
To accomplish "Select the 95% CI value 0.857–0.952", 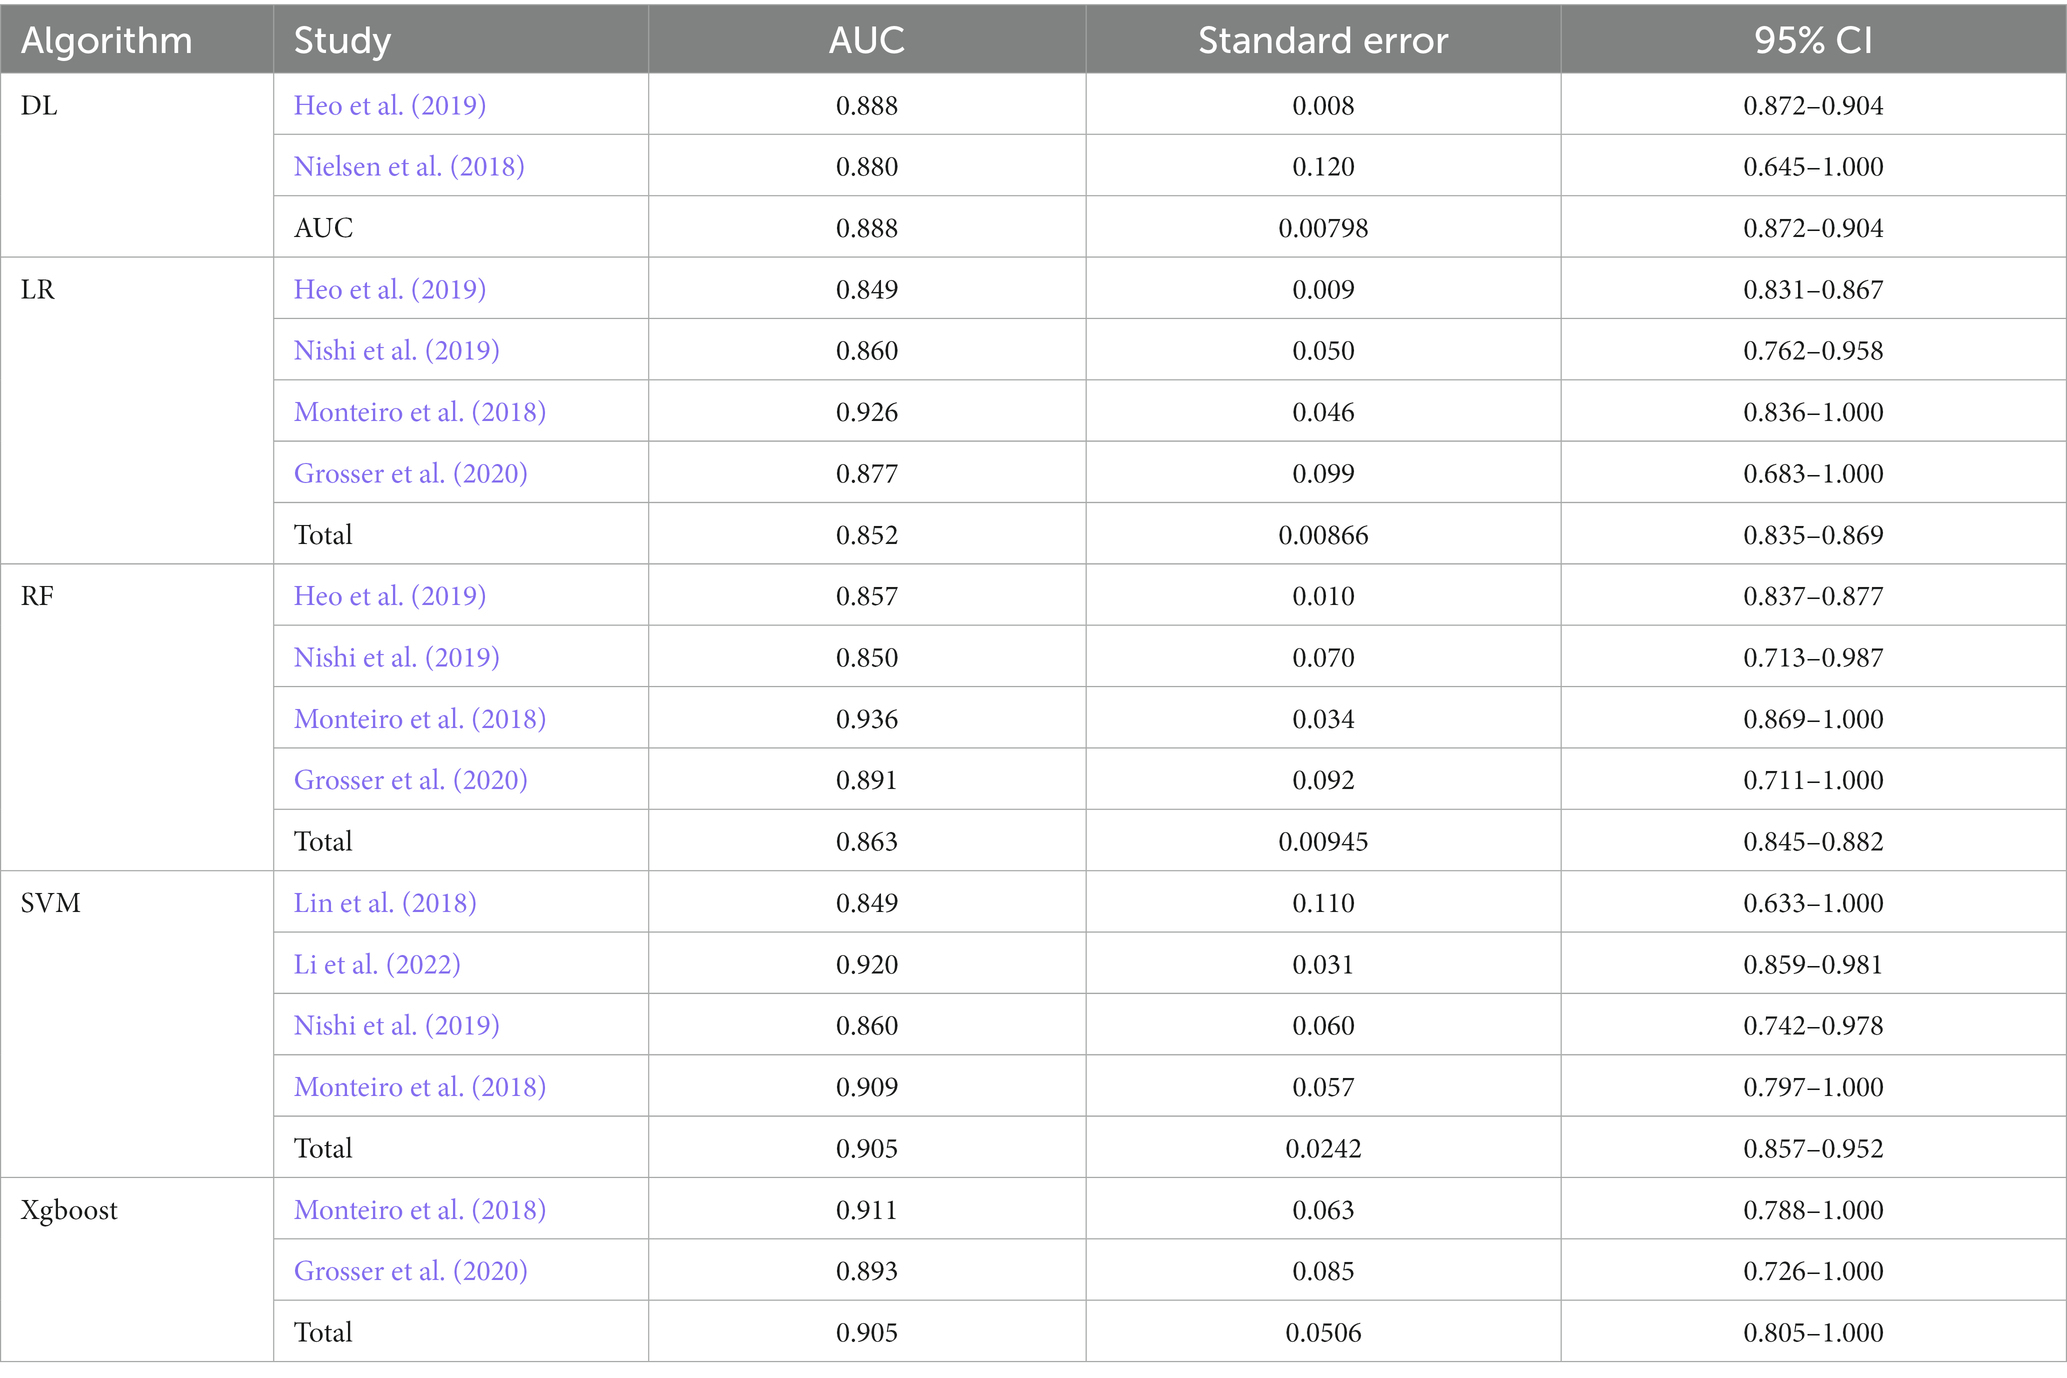I will coord(1813,1148).
